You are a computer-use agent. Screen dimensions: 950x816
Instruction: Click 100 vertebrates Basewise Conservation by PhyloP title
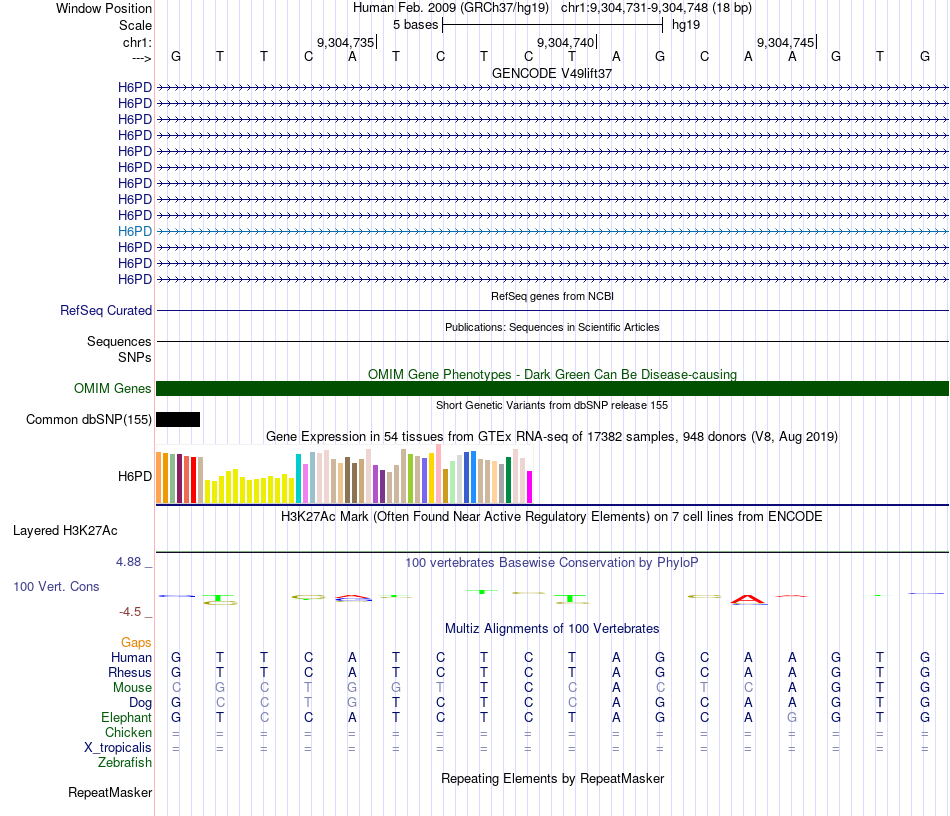tap(552, 563)
